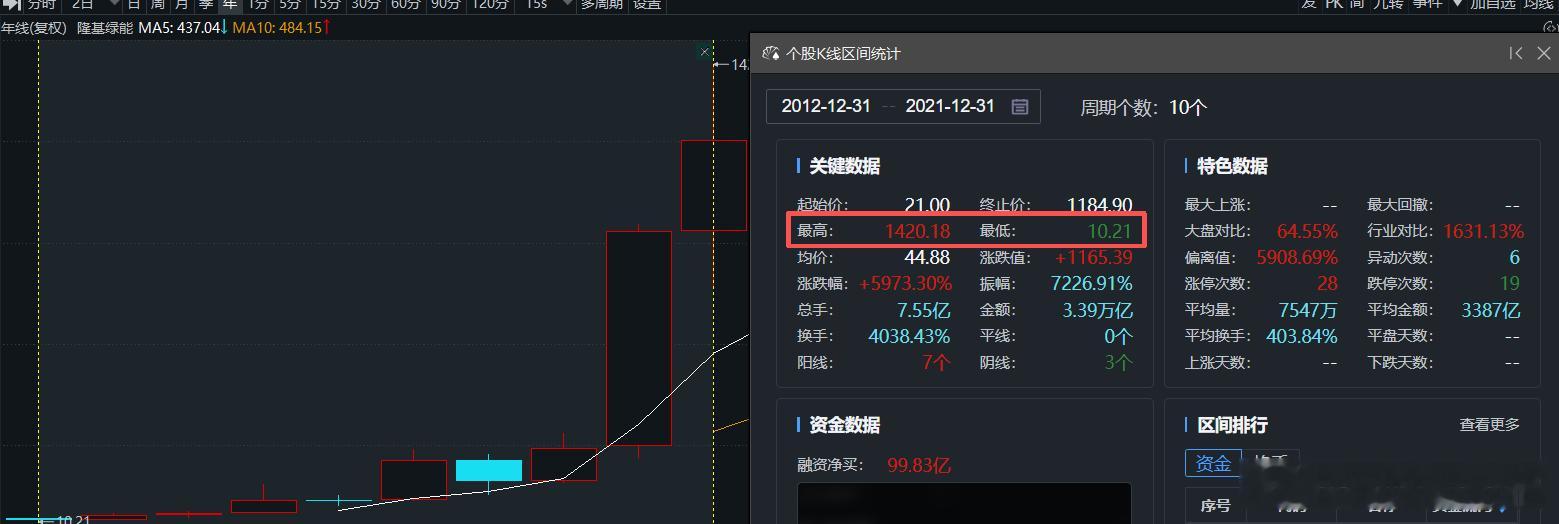Click the 换手 value 4038.43%
The width and height of the screenshot is (1559, 524).
[909, 336]
